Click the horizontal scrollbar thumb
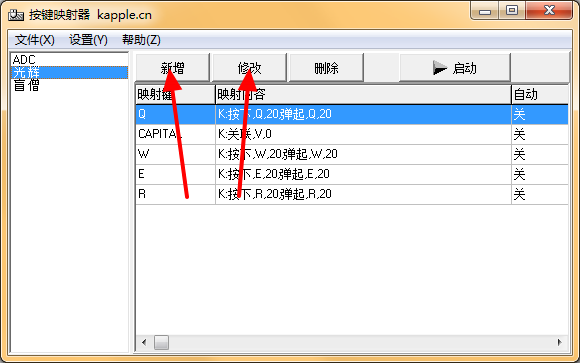The height and width of the screenshot is (363, 580). coord(161,342)
